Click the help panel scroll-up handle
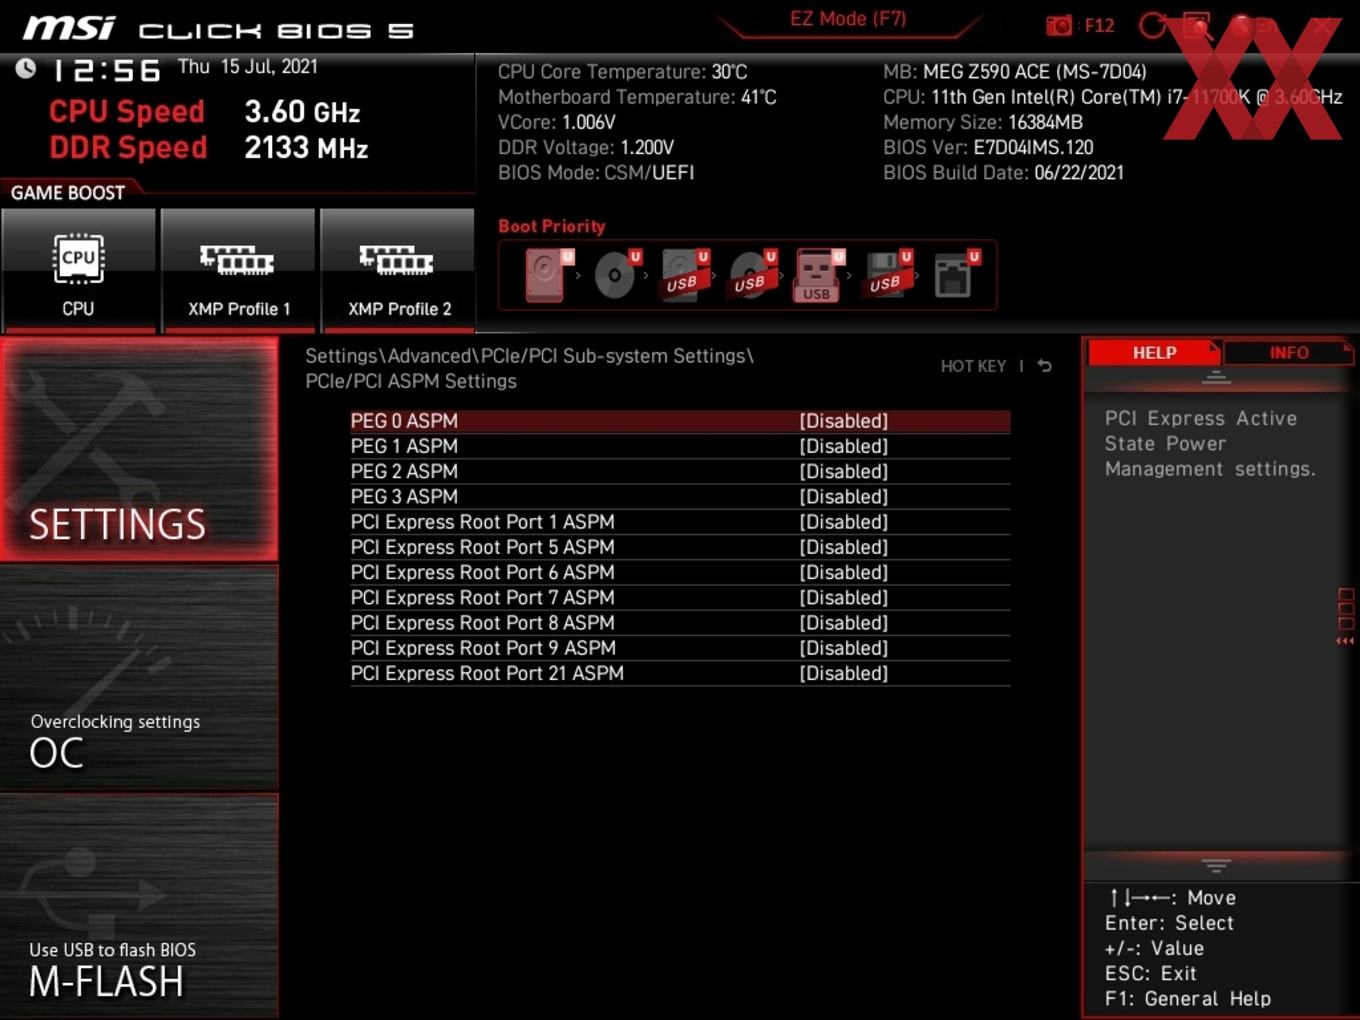 (x=1216, y=377)
